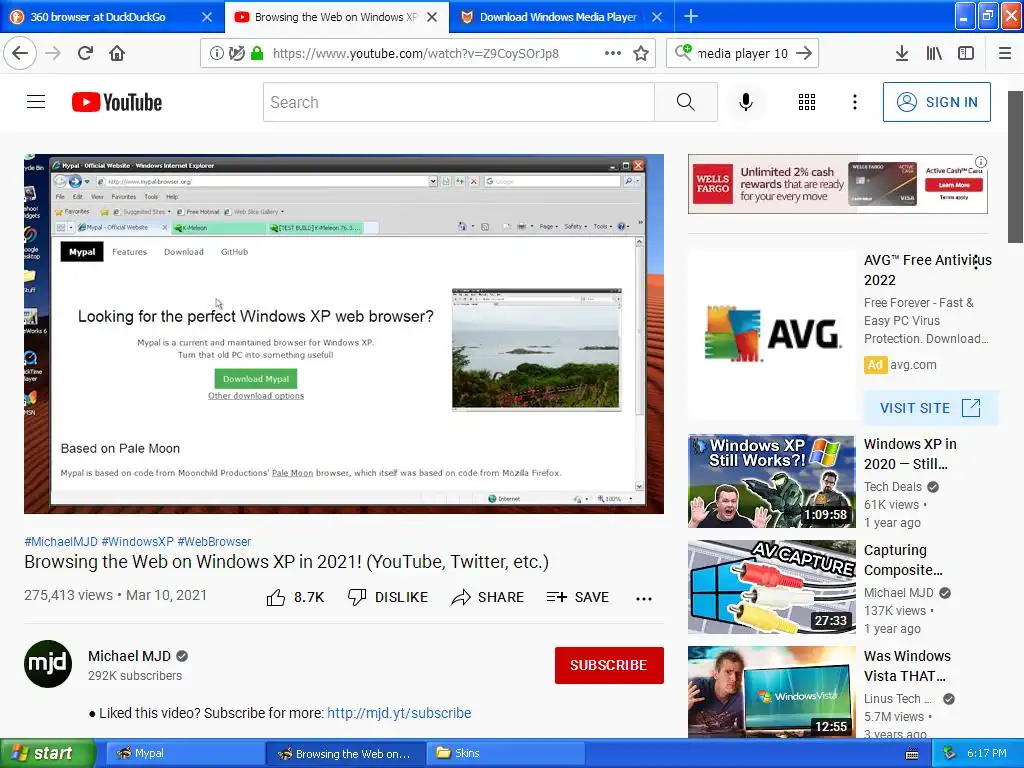Switch to the Download Windows Media Player tab

(558, 17)
